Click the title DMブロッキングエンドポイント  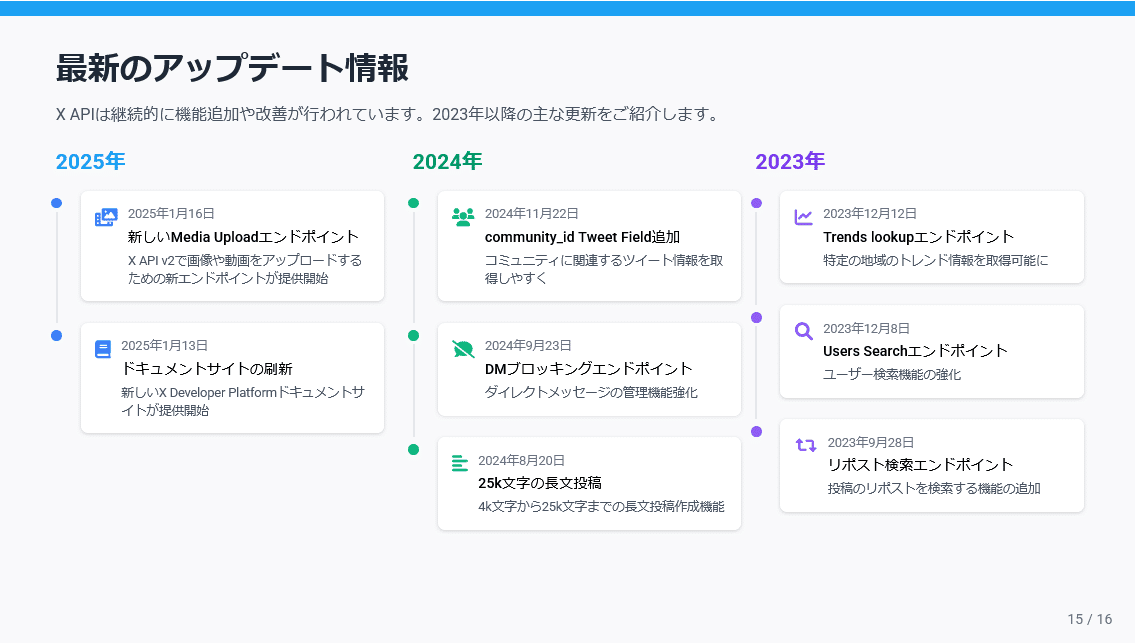[588, 369]
